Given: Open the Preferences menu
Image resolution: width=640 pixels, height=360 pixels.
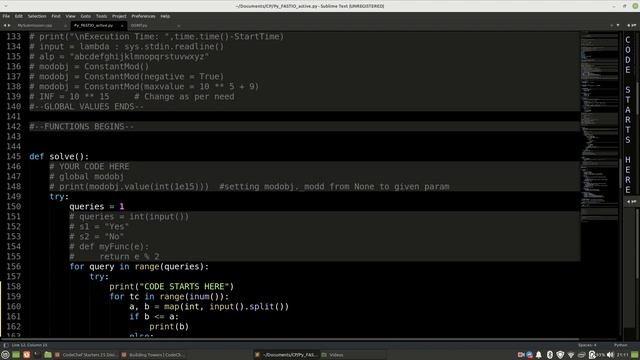Looking at the screenshot, I should [143, 16].
